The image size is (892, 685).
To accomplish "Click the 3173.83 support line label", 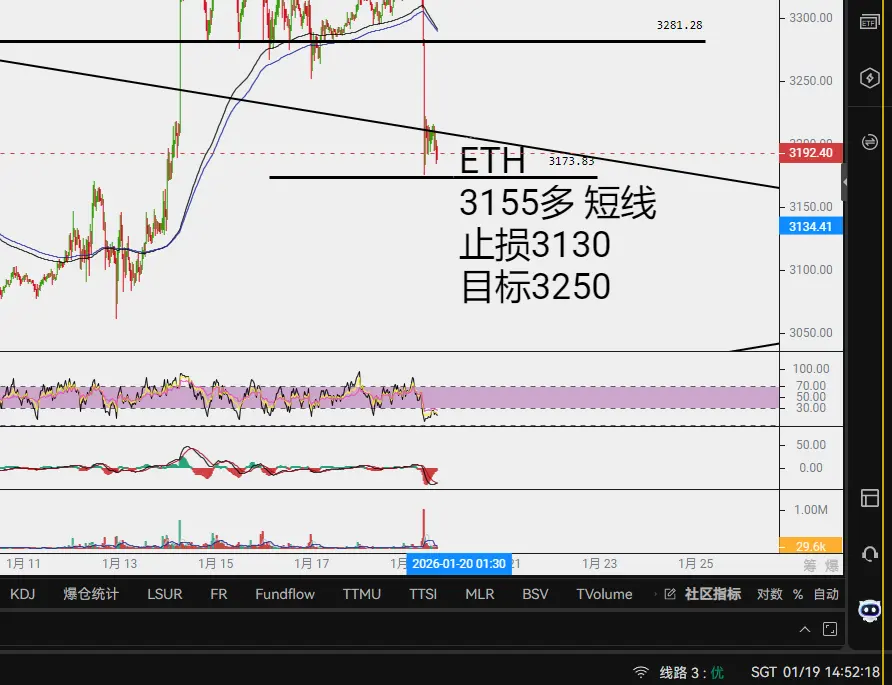I will (x=571, y=161).
